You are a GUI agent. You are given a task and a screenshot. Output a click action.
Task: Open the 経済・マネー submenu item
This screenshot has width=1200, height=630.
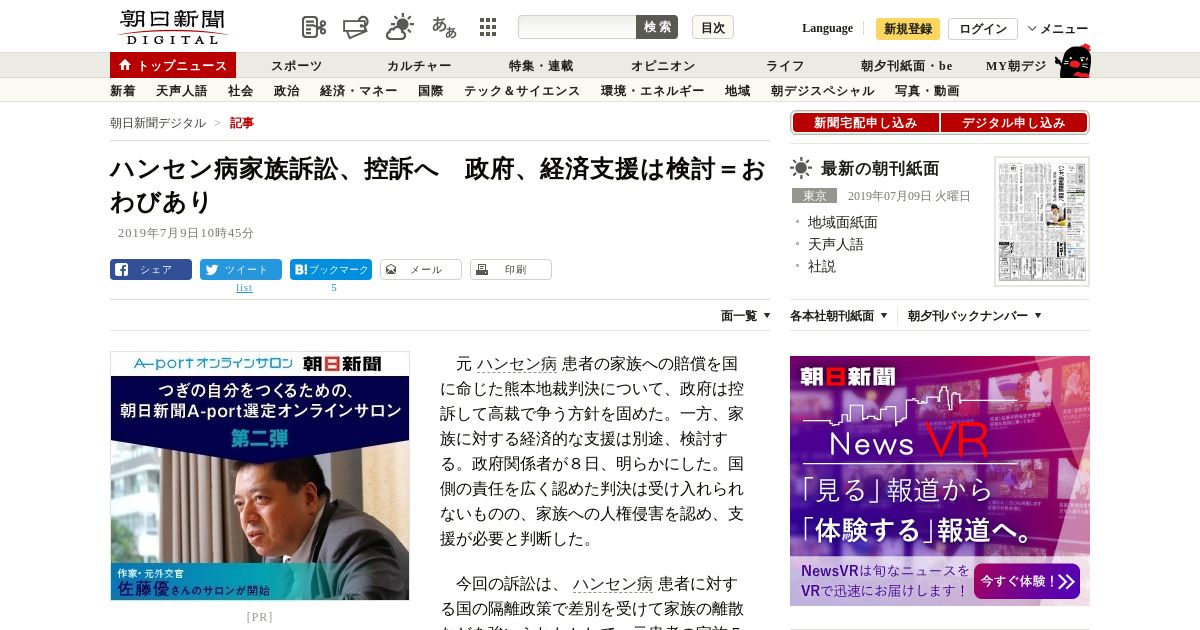click(x=359, y=91)
